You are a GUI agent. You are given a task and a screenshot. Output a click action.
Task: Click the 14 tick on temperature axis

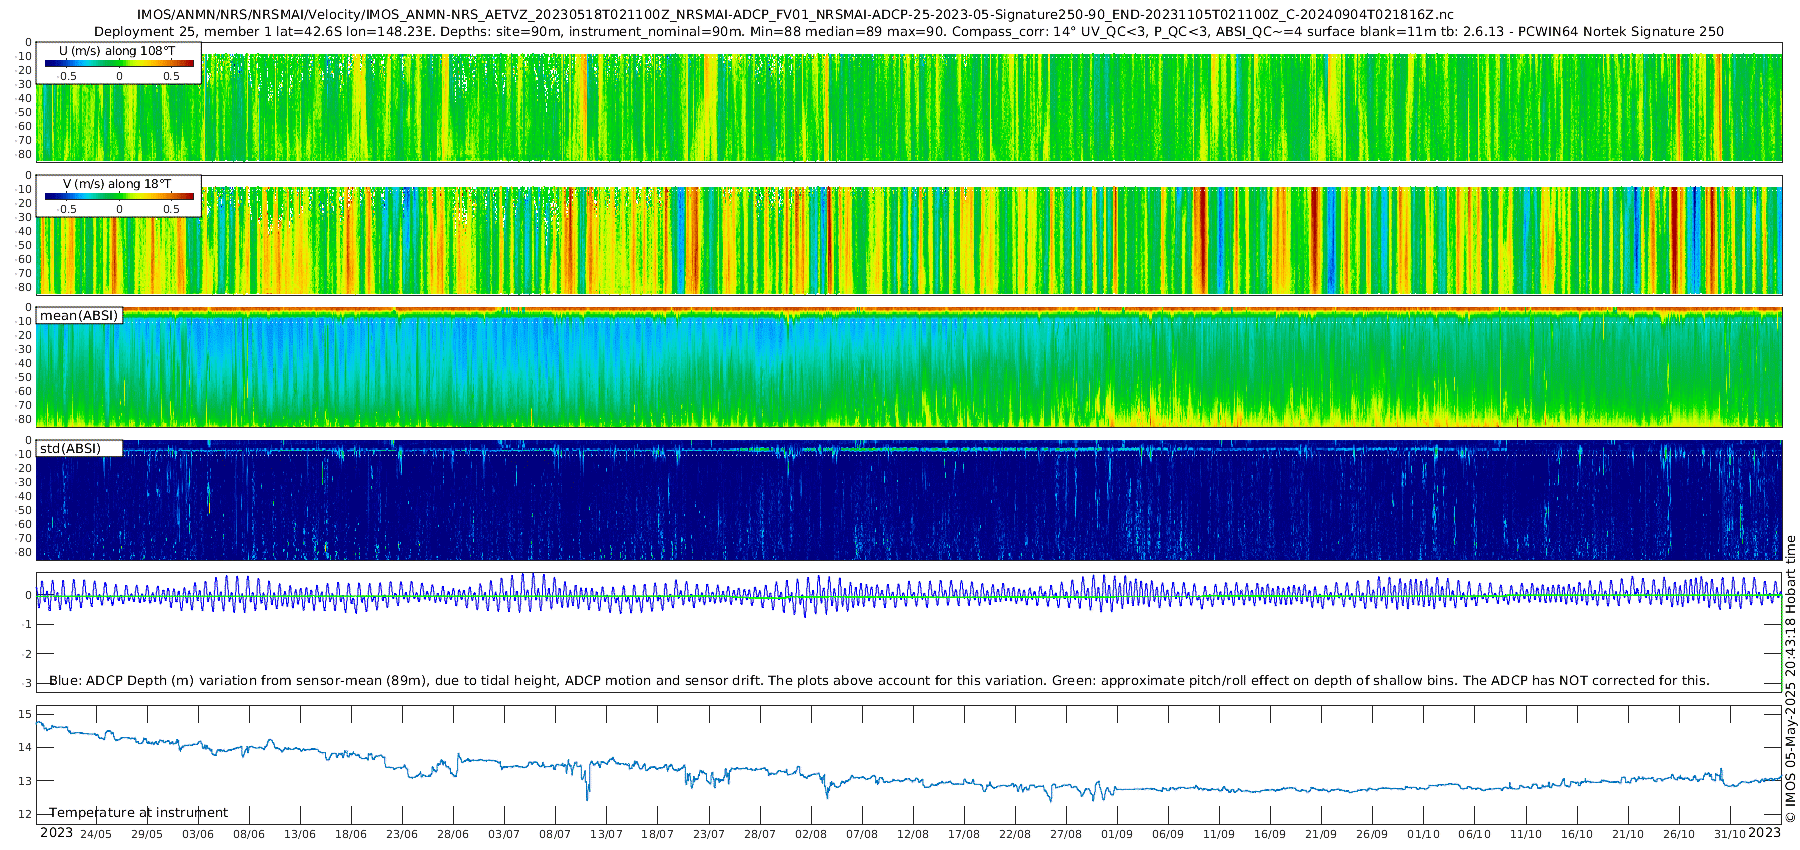[x=25, y=747]
